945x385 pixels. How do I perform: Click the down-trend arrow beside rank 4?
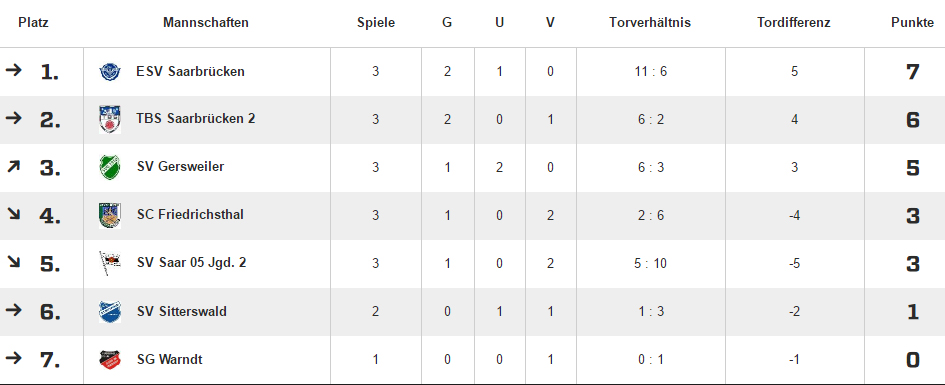(13, 213)
